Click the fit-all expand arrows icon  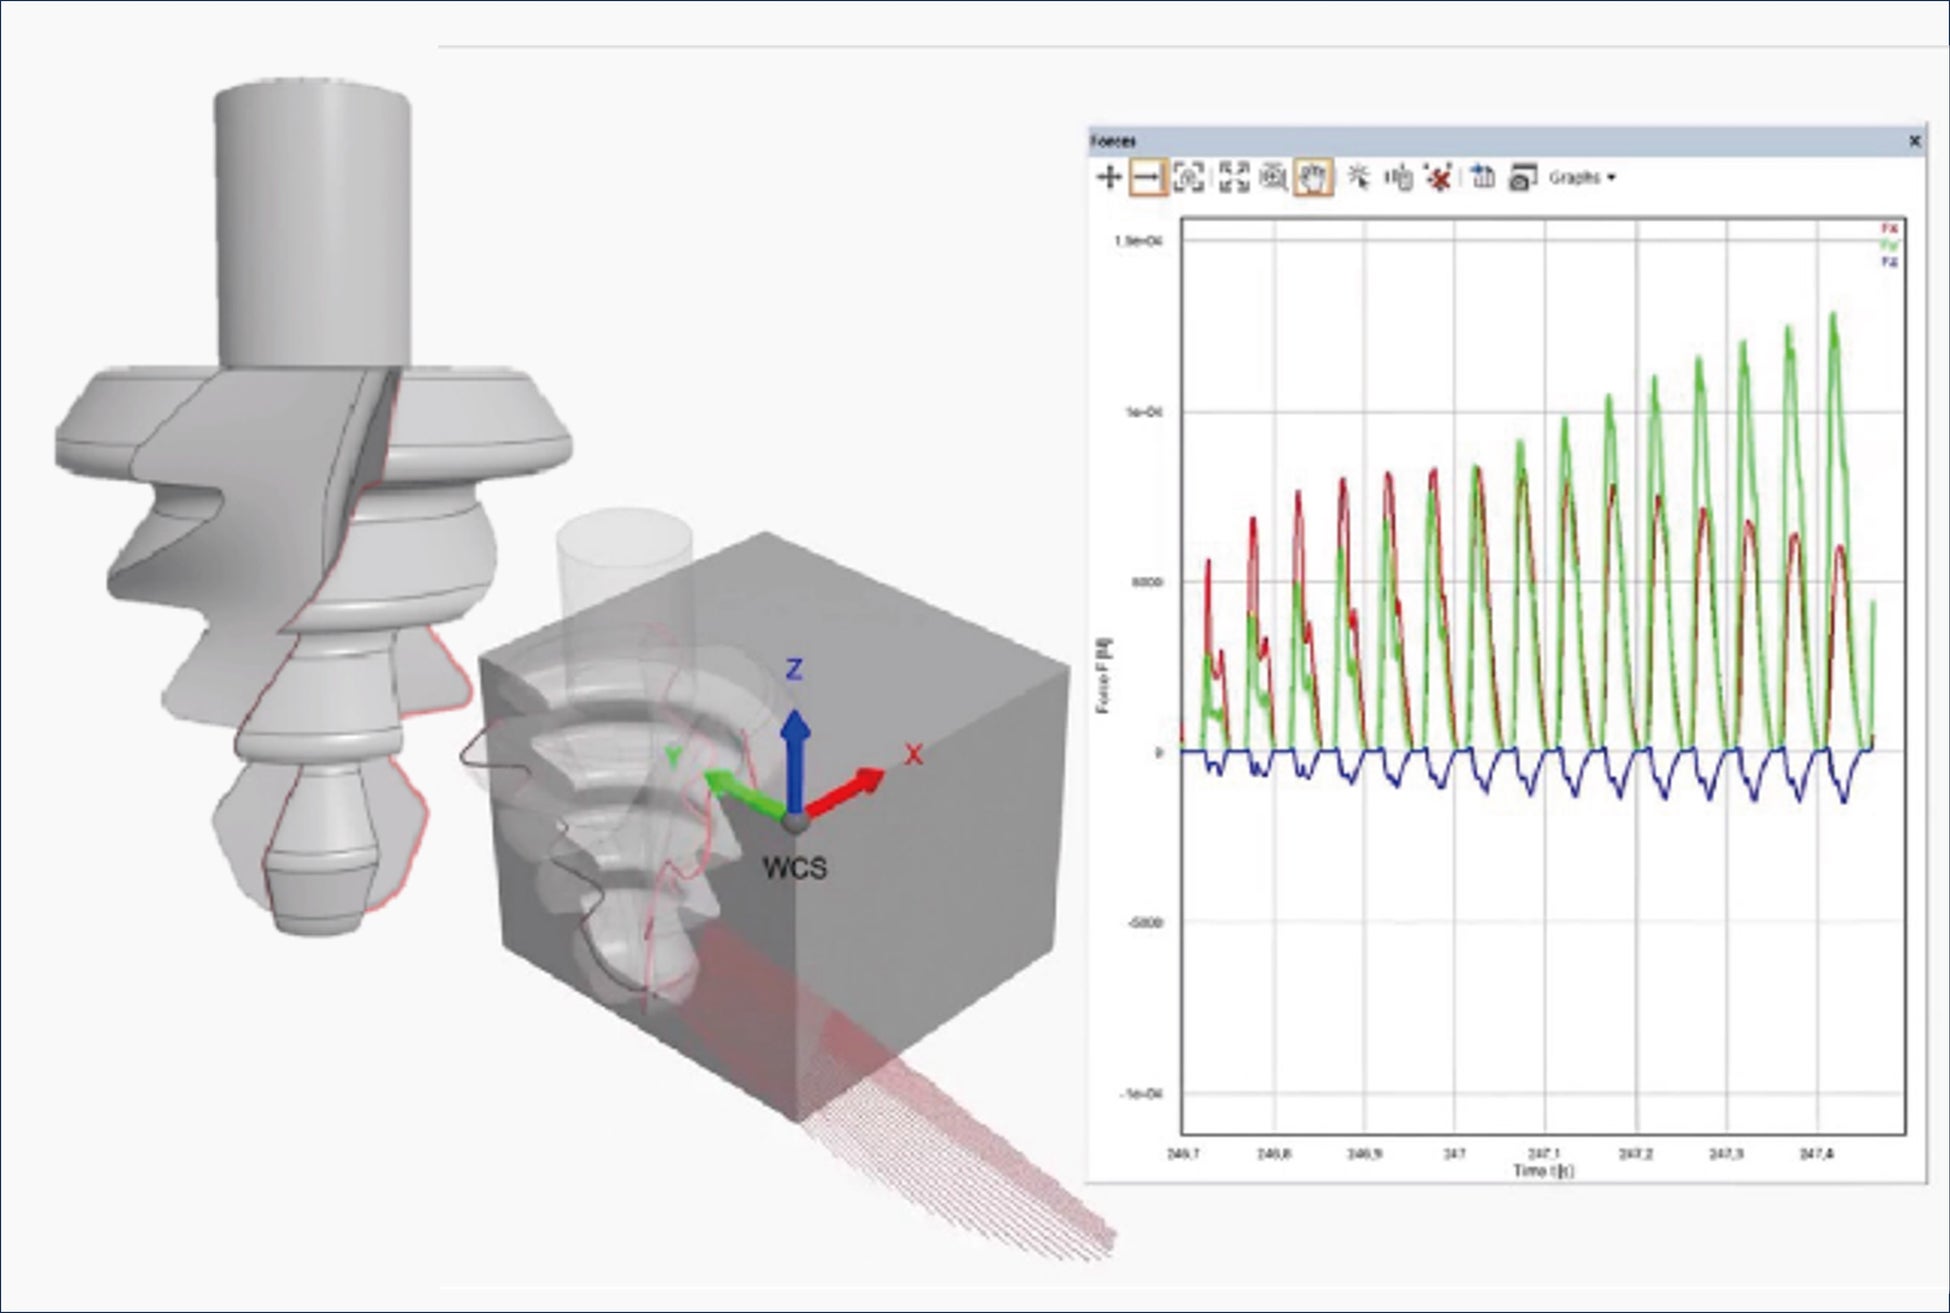coord(1234,178)
